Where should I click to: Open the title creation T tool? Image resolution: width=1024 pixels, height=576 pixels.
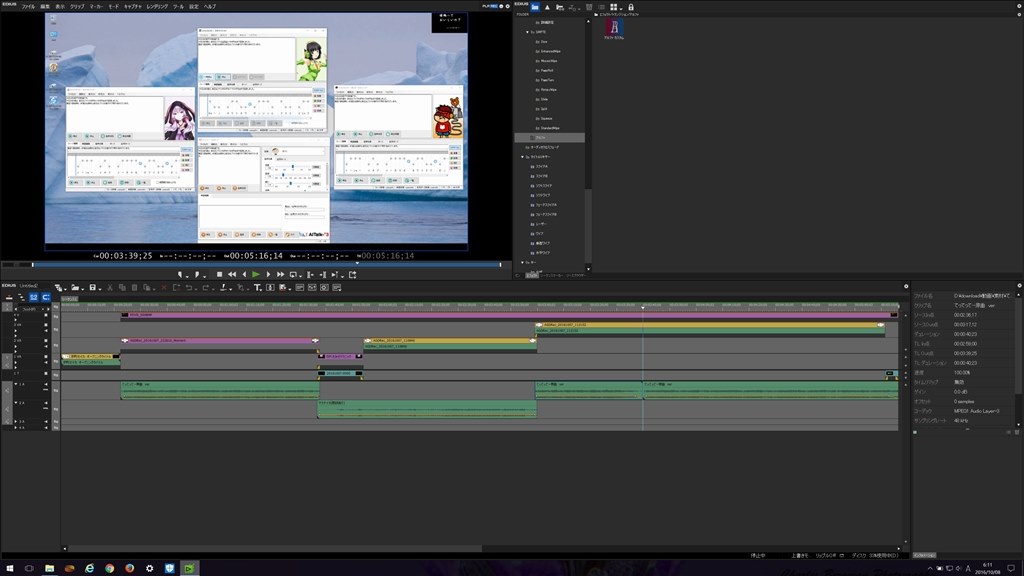257,287
